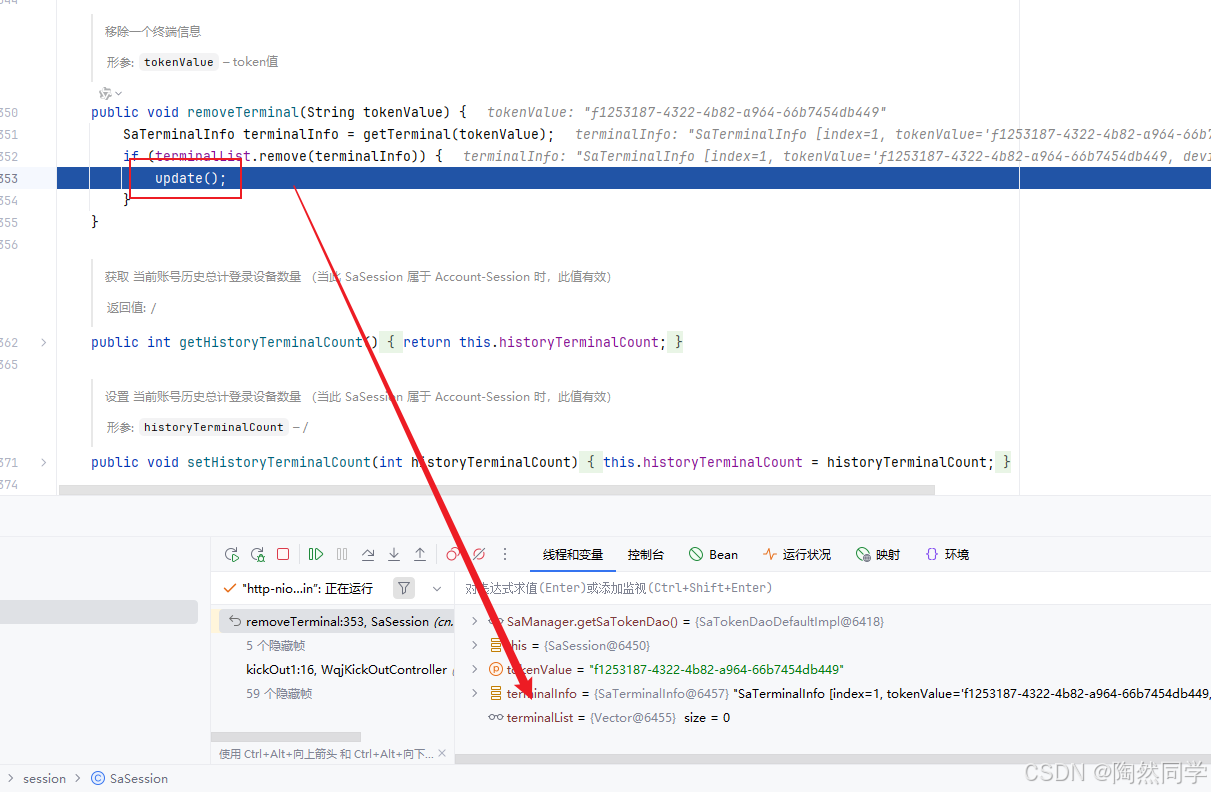
Task: Click the removeTerminal method name
Action: tap(243, 112)
